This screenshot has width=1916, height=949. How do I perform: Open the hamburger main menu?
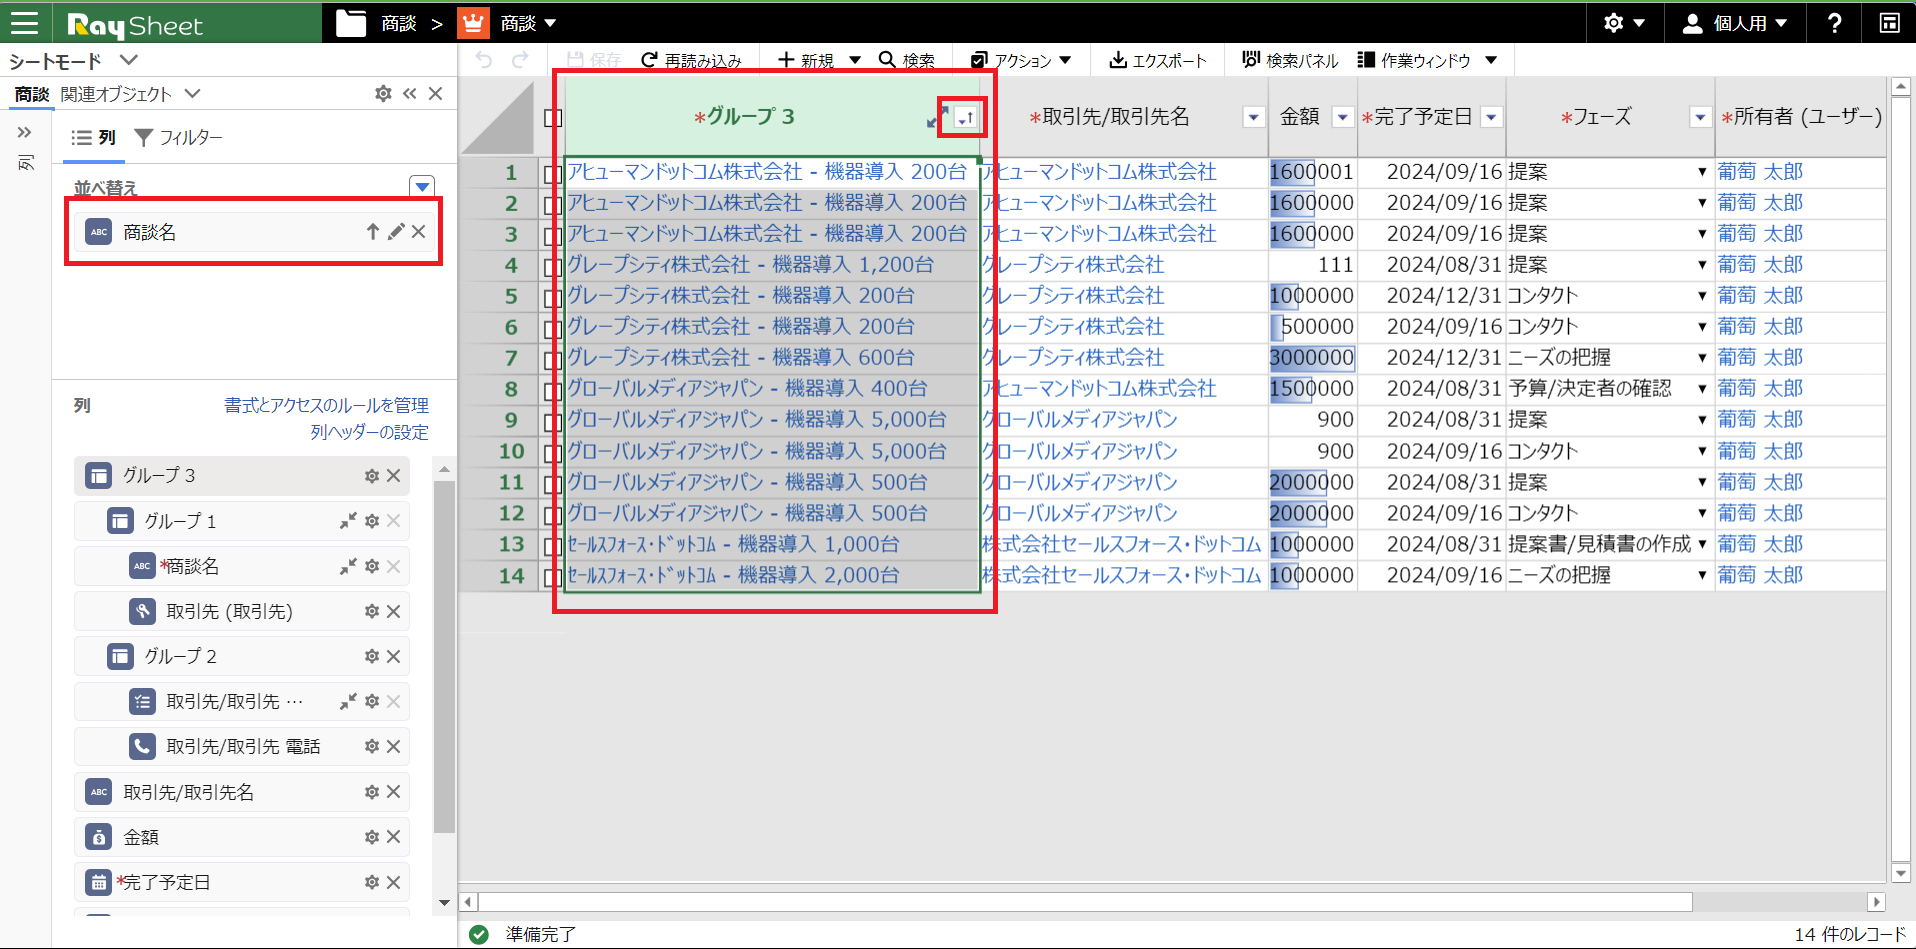24,22
